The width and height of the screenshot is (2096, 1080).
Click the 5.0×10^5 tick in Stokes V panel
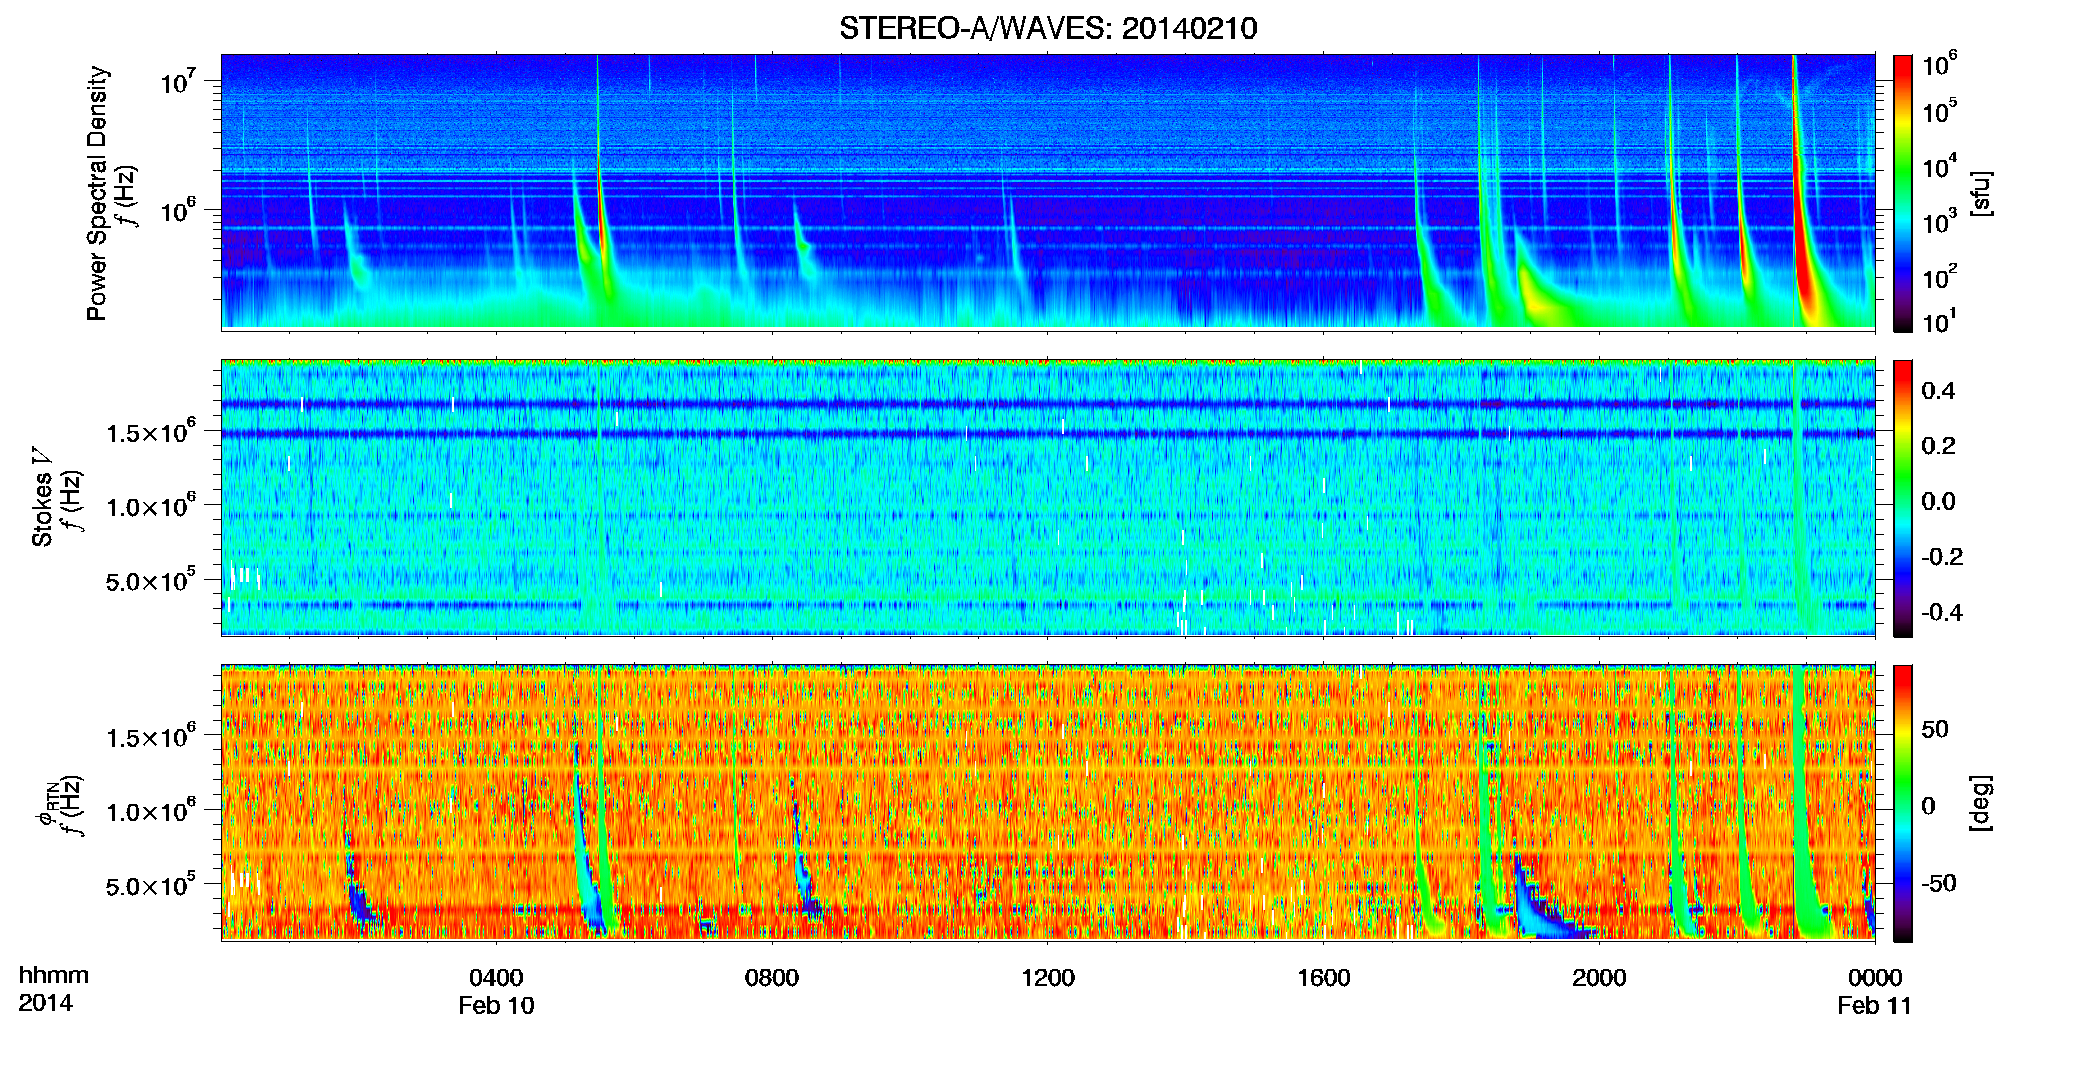(x=151, y=579)
